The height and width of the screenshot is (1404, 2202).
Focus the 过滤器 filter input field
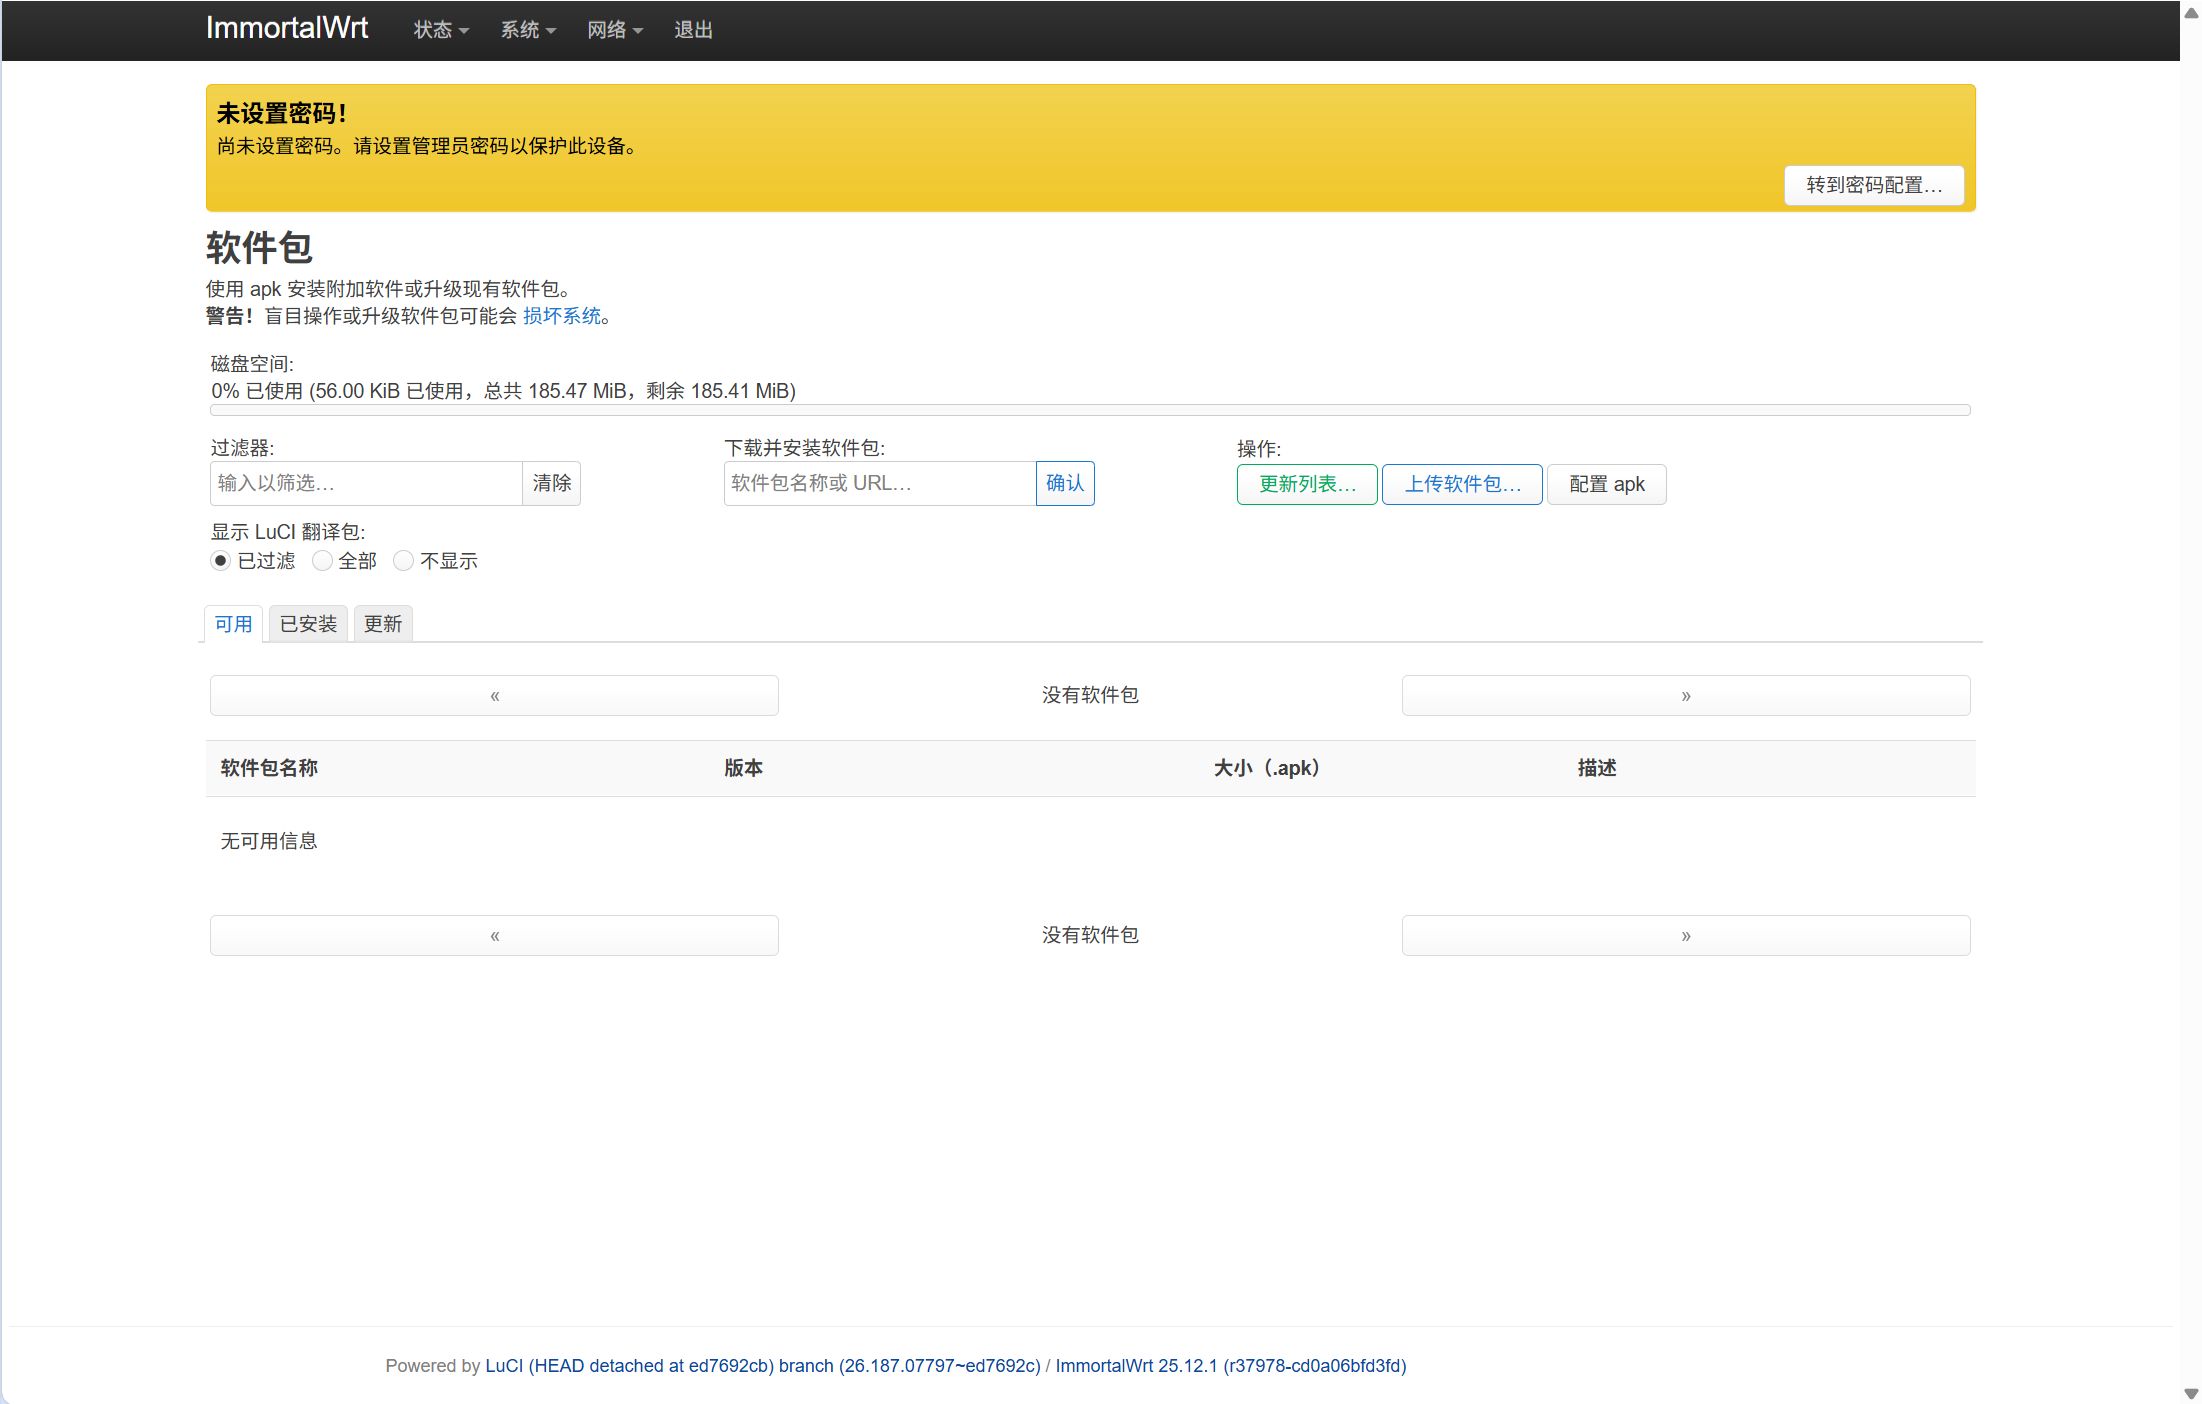click(x=366, y=483)
